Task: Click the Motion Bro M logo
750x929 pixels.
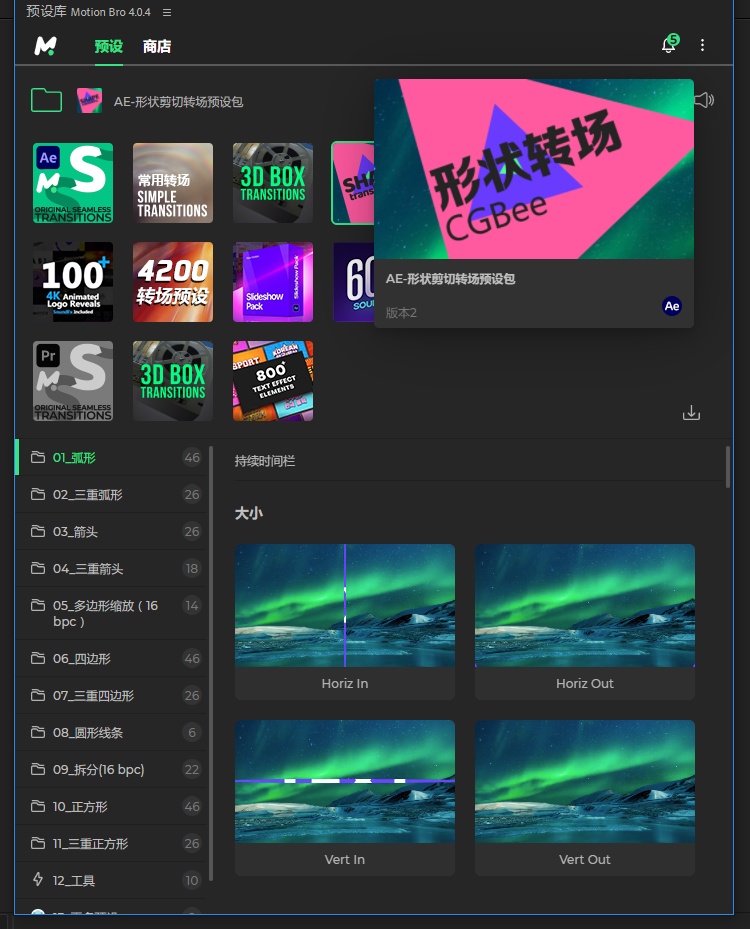Action: (46, 46)
